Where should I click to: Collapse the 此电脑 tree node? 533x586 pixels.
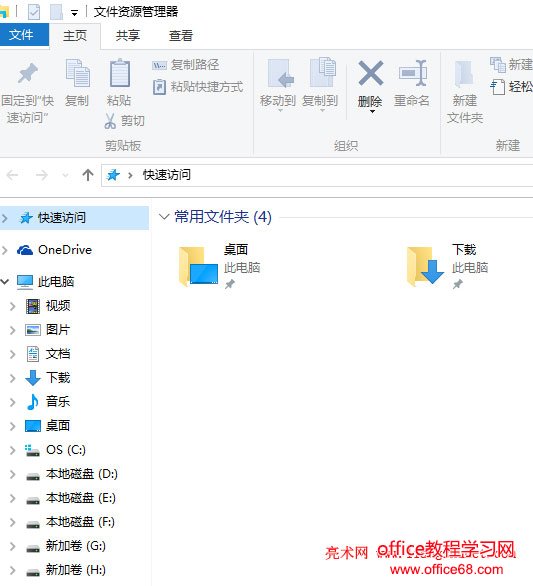point(5,281)
